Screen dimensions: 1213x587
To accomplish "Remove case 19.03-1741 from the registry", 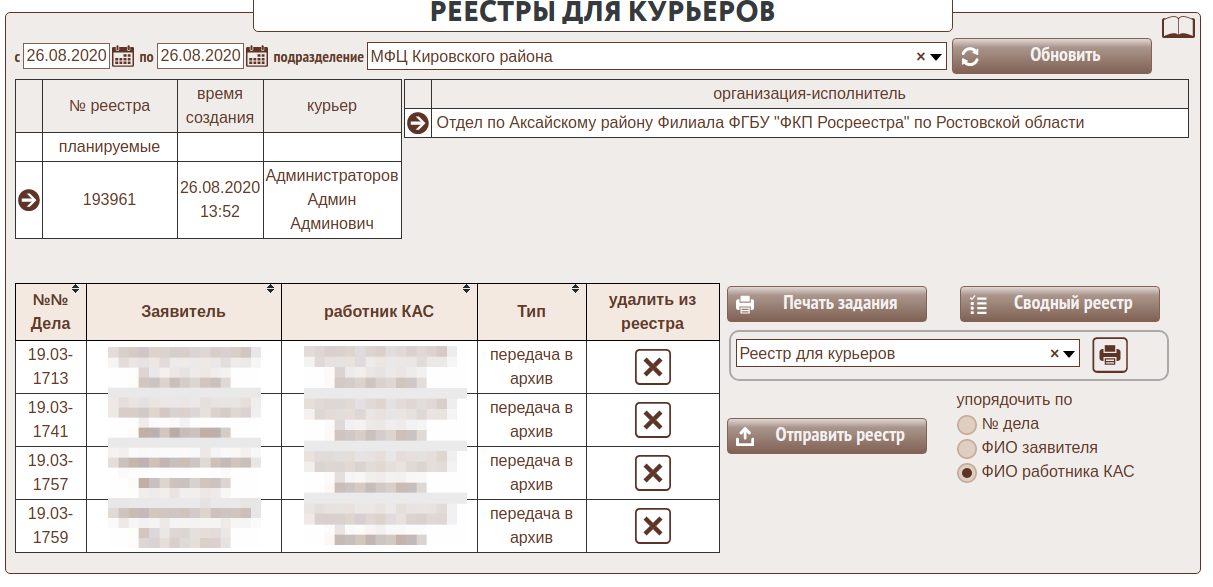I will click(652, 420).
